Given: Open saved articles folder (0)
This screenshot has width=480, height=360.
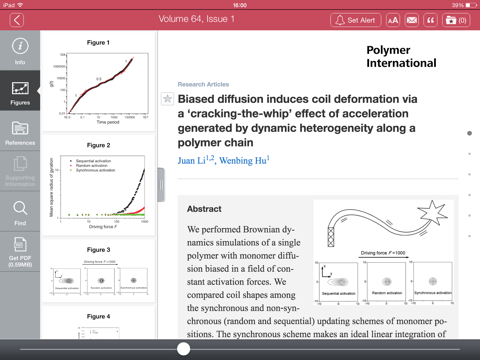Looking at the screenshot, I should (456, 20).
